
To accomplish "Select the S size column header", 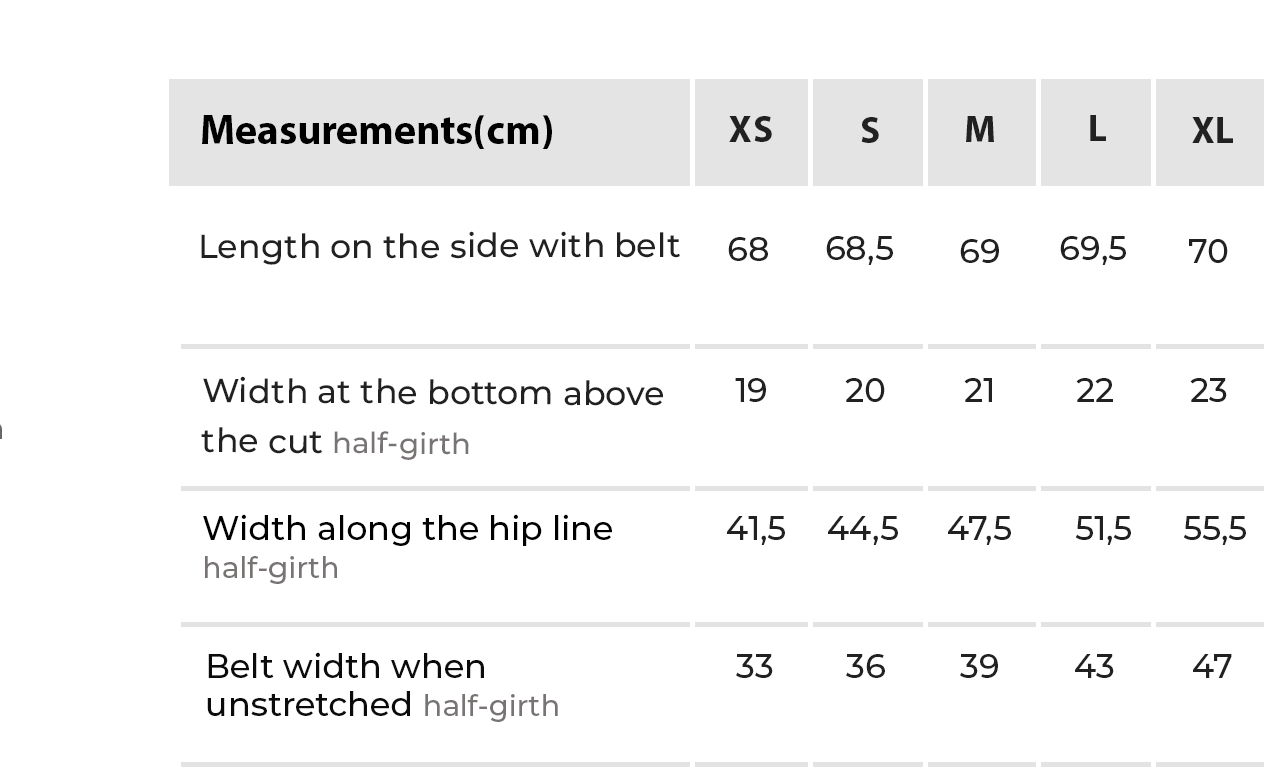I will 869,131.
